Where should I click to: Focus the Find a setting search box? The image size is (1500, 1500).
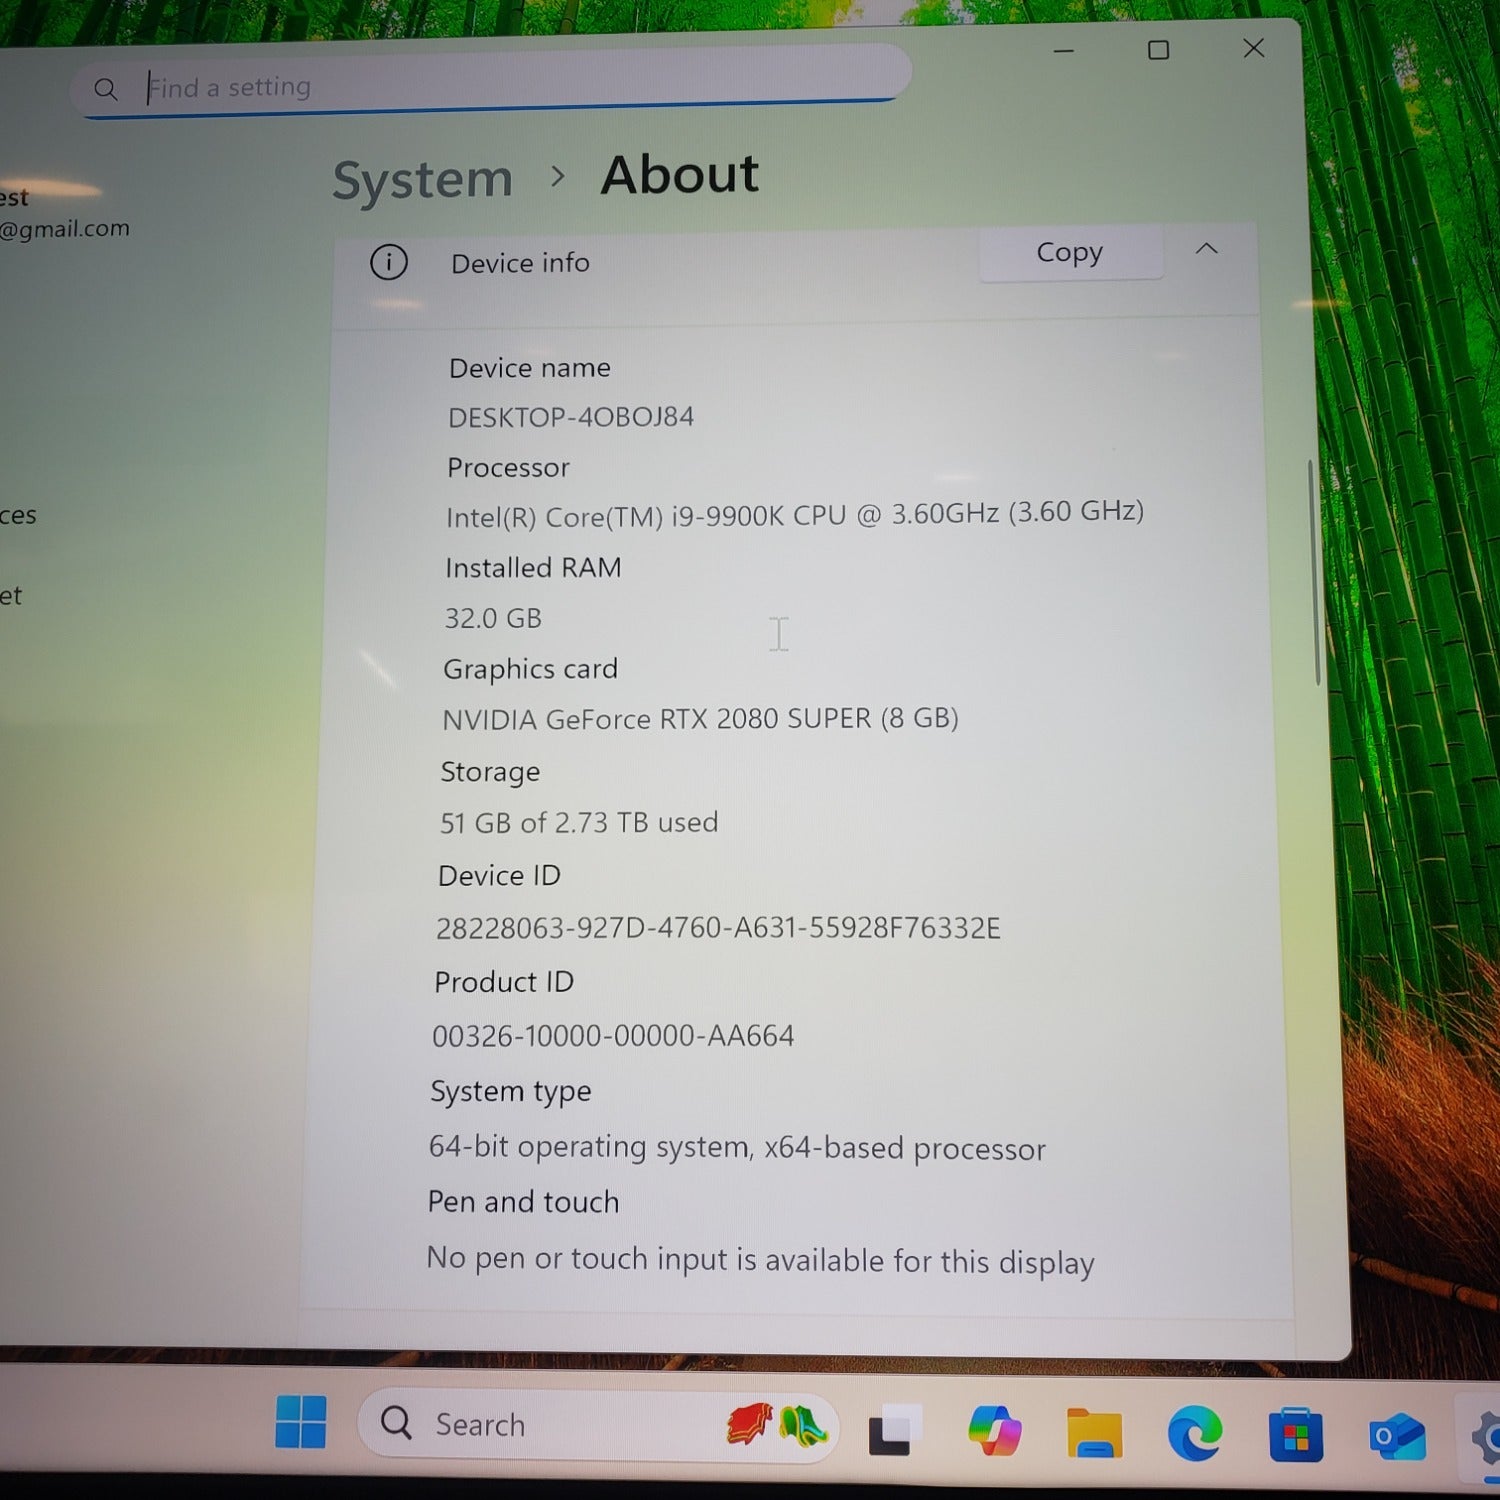coord(491,81)
